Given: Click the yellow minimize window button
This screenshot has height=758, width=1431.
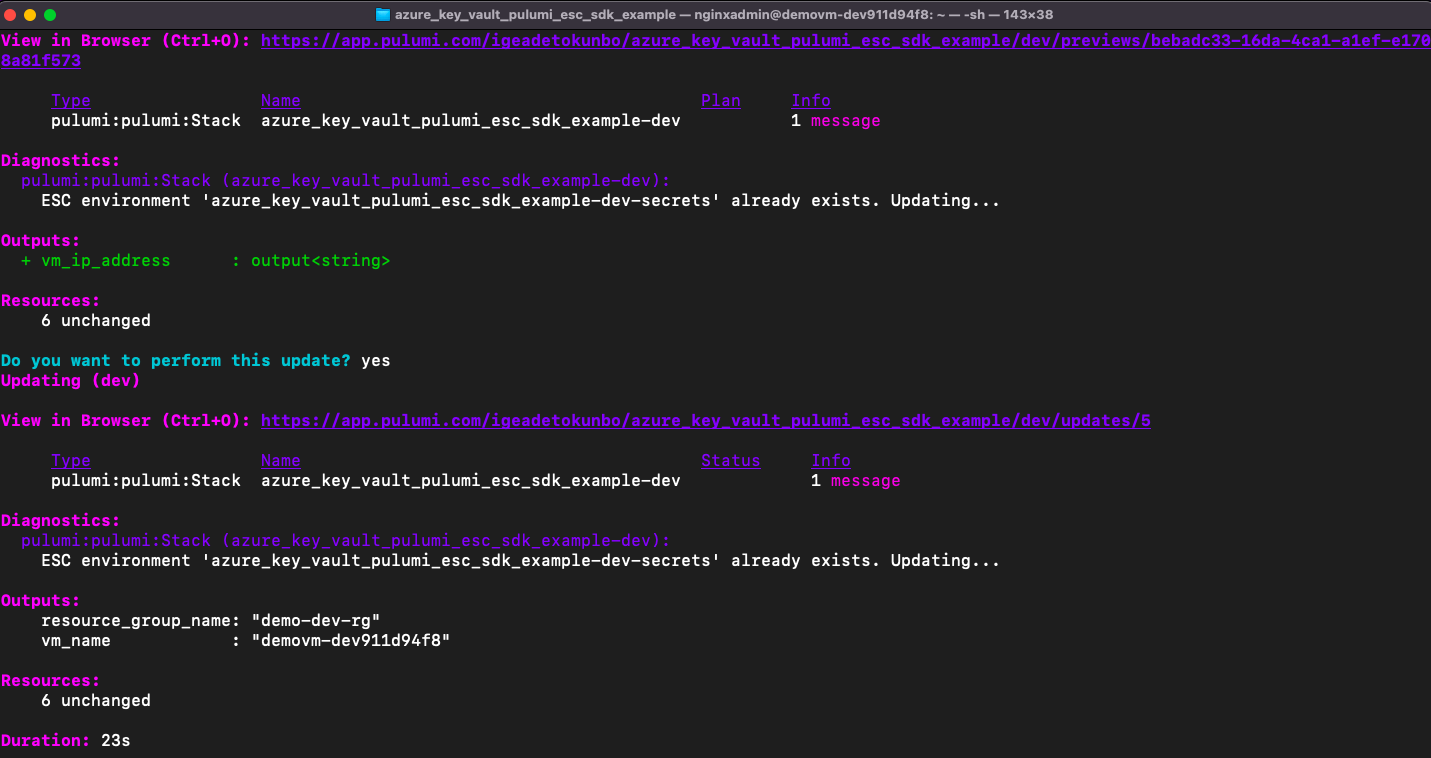Looking at the screenshot, I should (x=31, y=15).
